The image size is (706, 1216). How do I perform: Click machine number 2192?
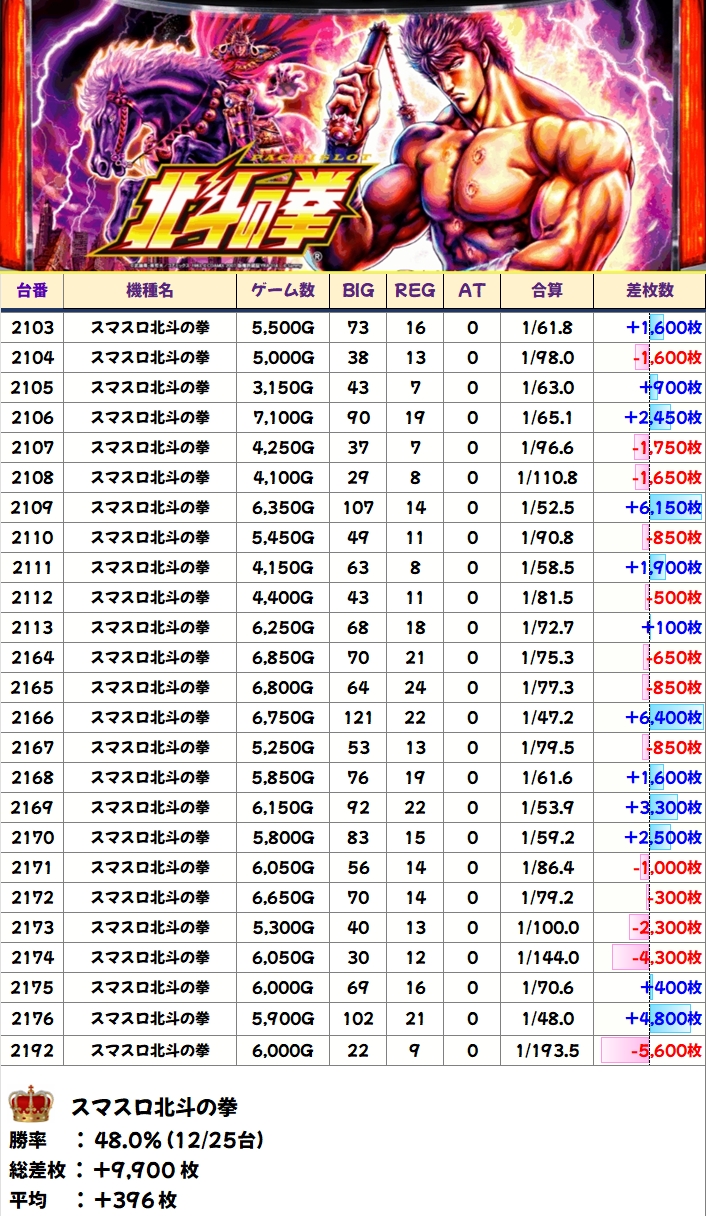pos(33,1050)
